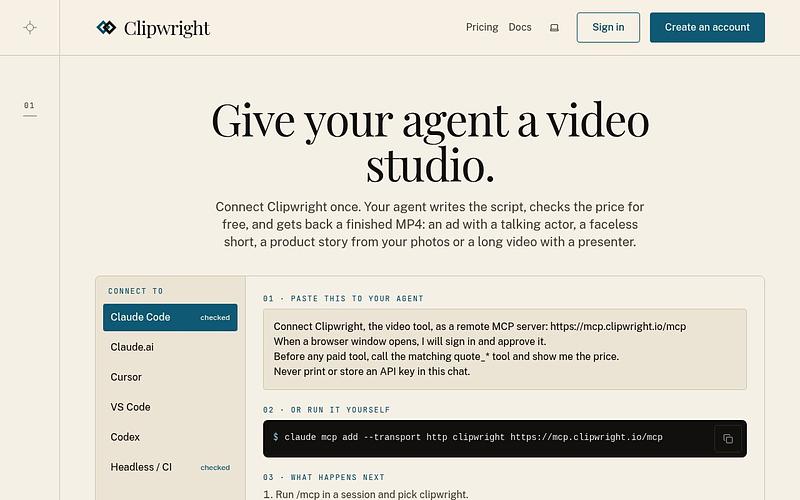Click the Clipwright diamond logo icon
Image resolution: width=800 pixels, height=500 pixels.
pyautogui.click(x=106, y=27)
